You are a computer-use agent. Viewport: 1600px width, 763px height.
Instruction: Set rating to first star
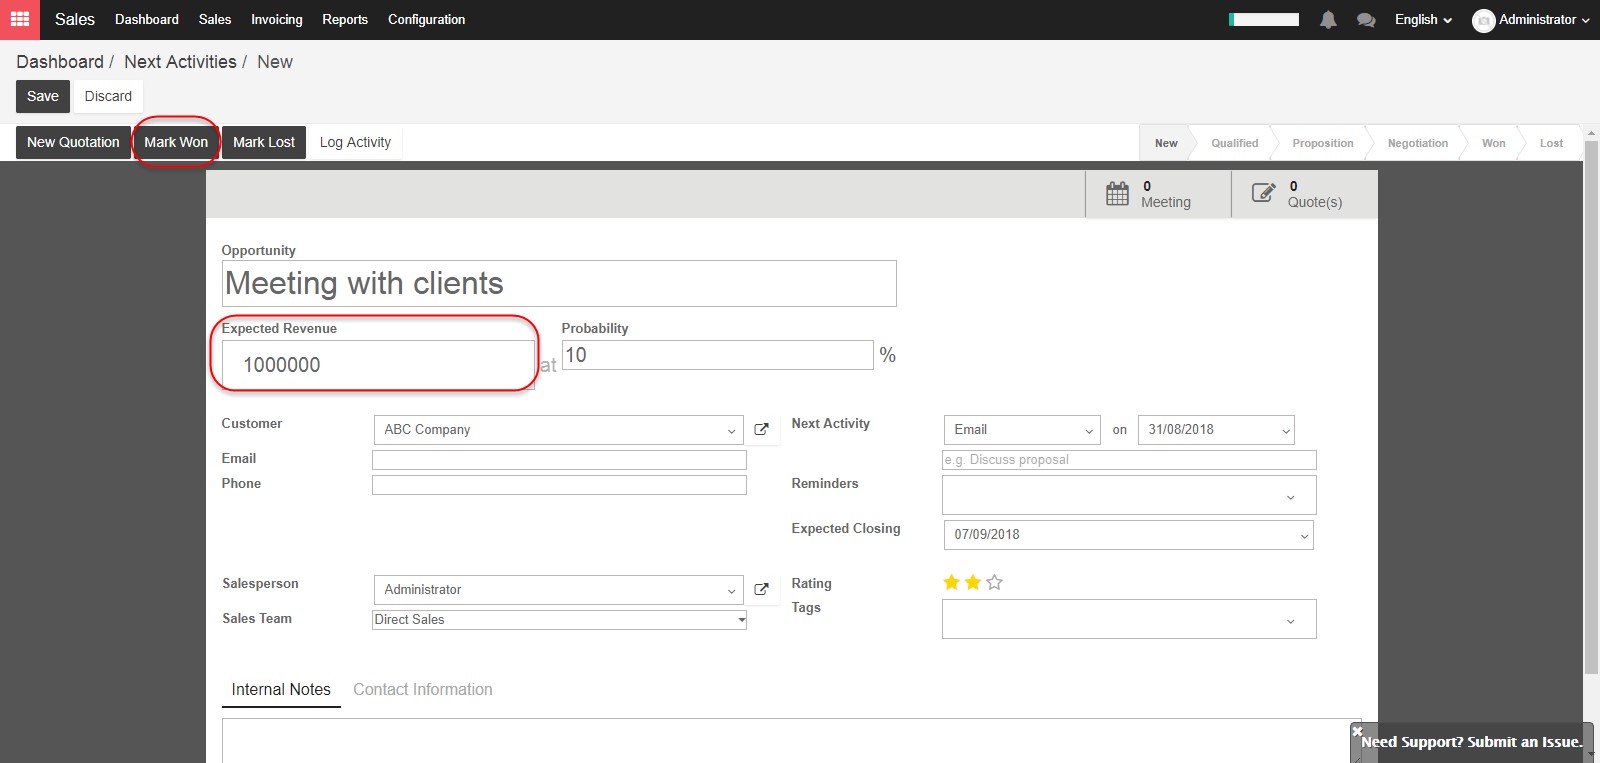tap(951, 582)
